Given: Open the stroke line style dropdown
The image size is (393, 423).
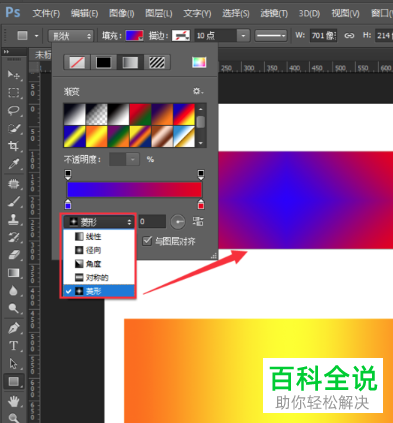Looking at the screenshot, I should click(x=271, y=35).
